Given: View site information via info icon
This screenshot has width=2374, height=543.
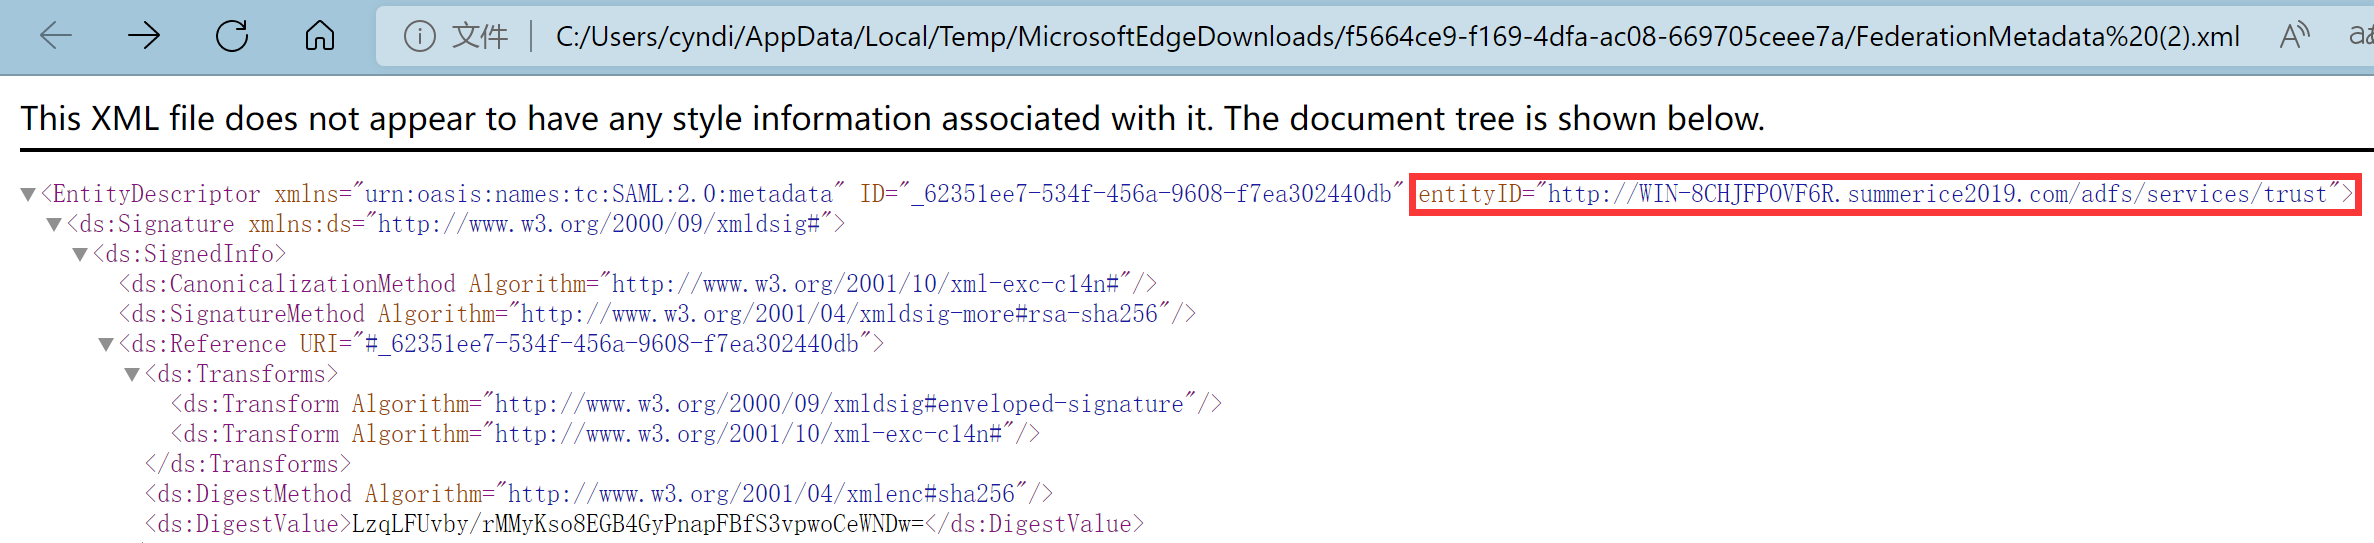Looking at the screenshot, I should tap(419, 37).
